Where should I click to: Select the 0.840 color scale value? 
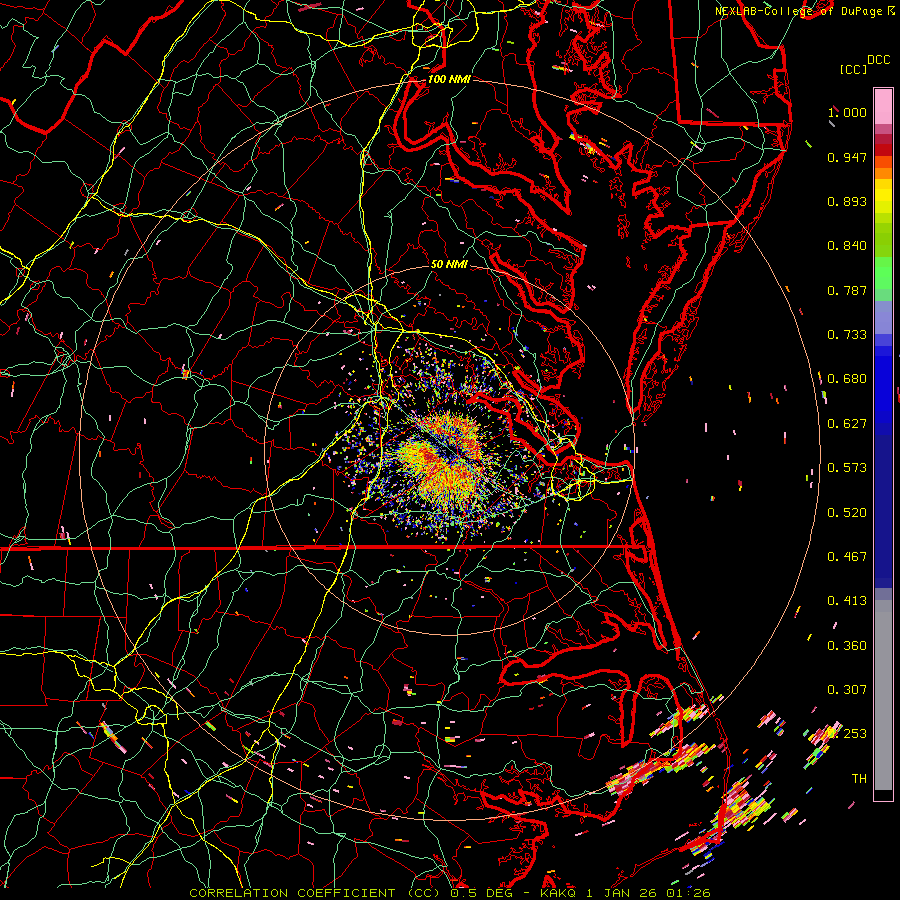pos(847,246)
